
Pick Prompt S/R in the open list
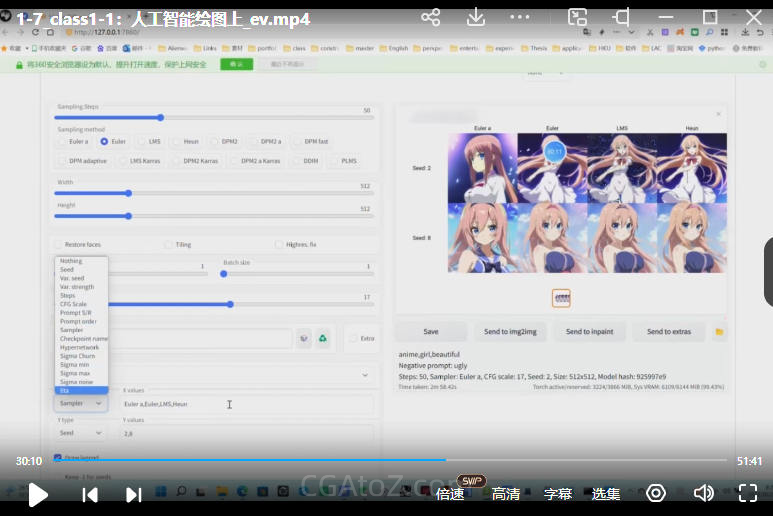(76, 313)
